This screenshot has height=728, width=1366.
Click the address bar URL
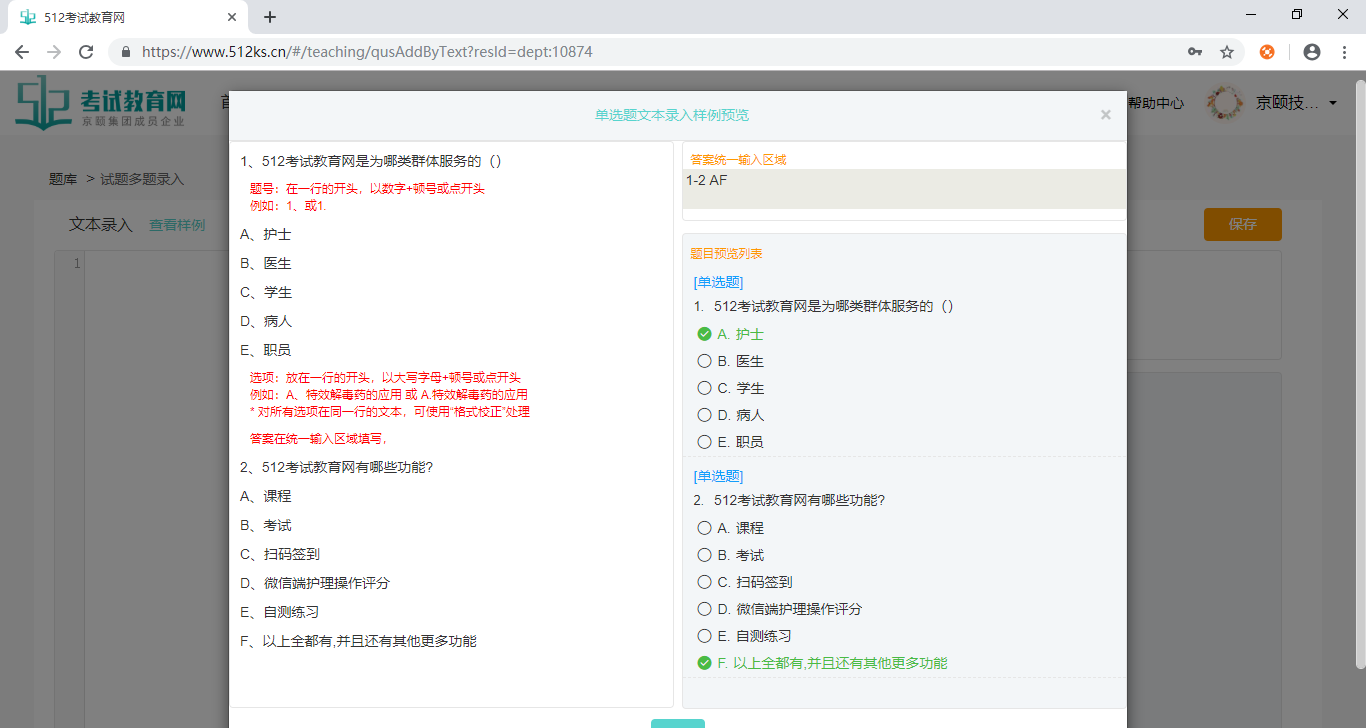[367, 52]
